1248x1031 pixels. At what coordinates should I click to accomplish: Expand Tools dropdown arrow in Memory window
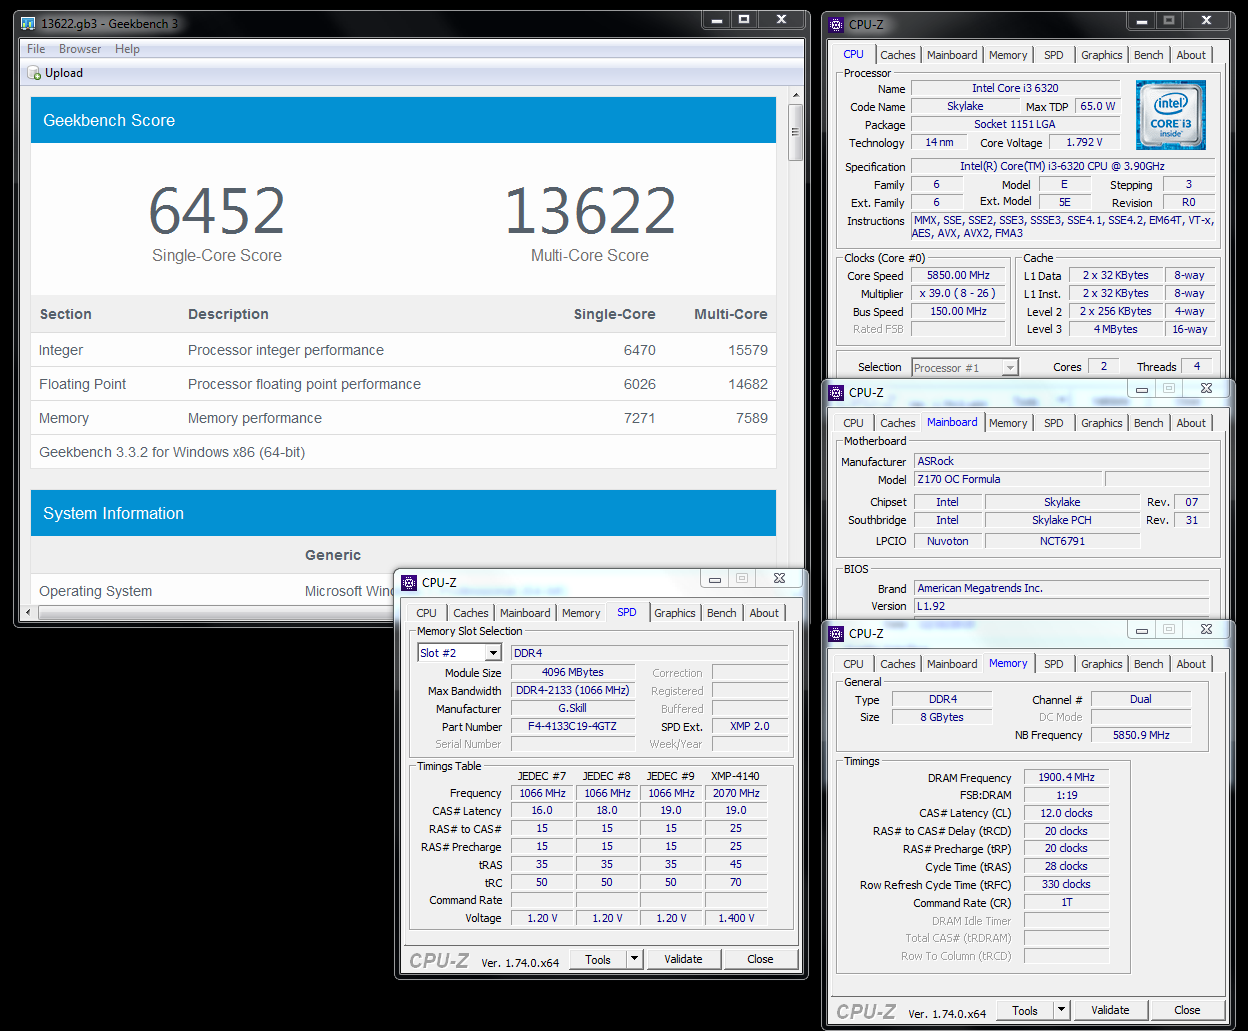[x=1061, y=1010]
